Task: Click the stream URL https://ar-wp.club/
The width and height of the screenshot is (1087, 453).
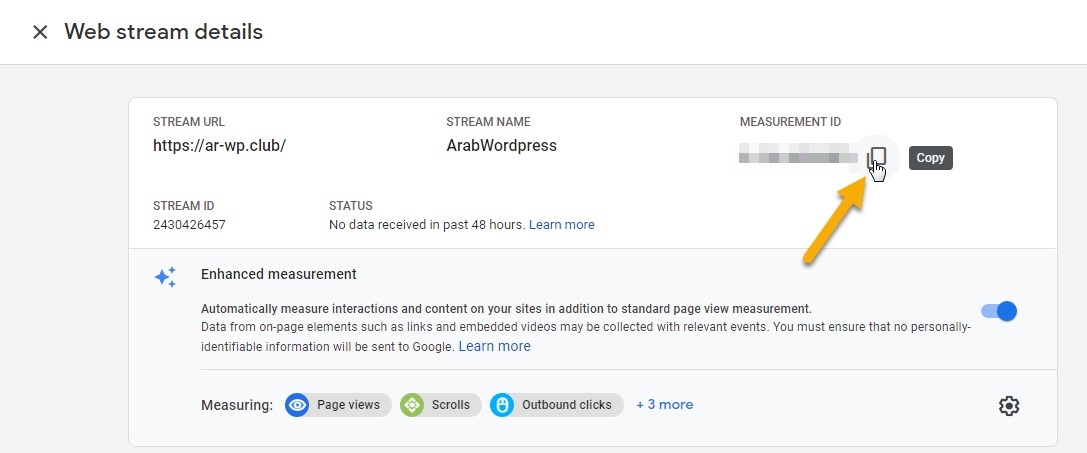Action: pos(219,145)
